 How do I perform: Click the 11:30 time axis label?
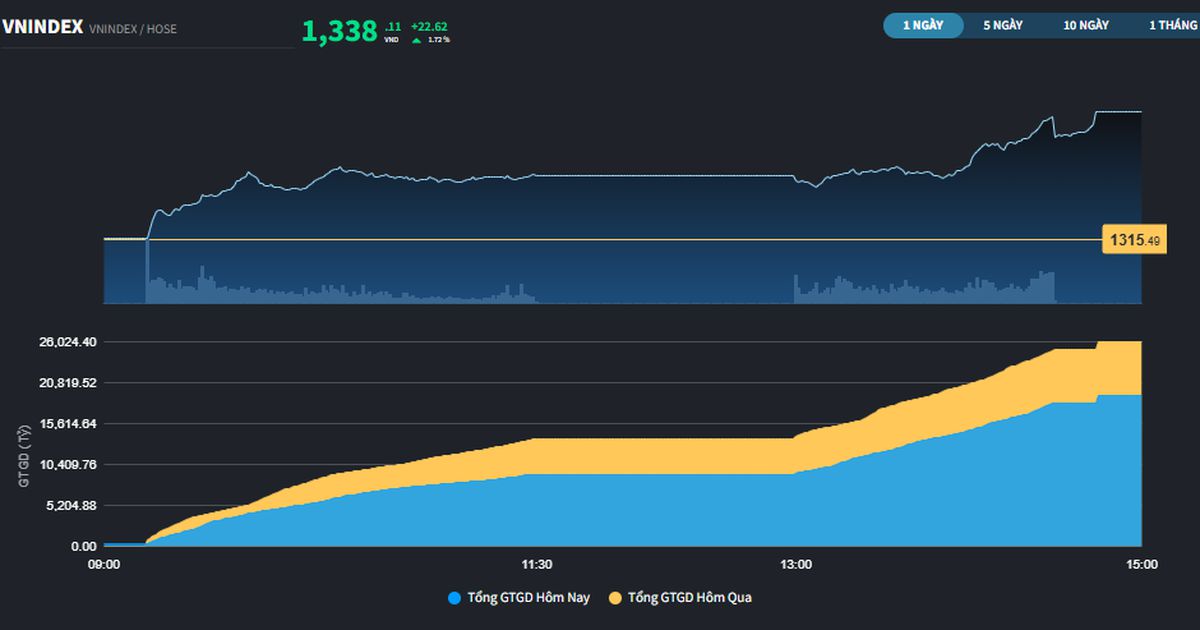click(x=537, y=564)
